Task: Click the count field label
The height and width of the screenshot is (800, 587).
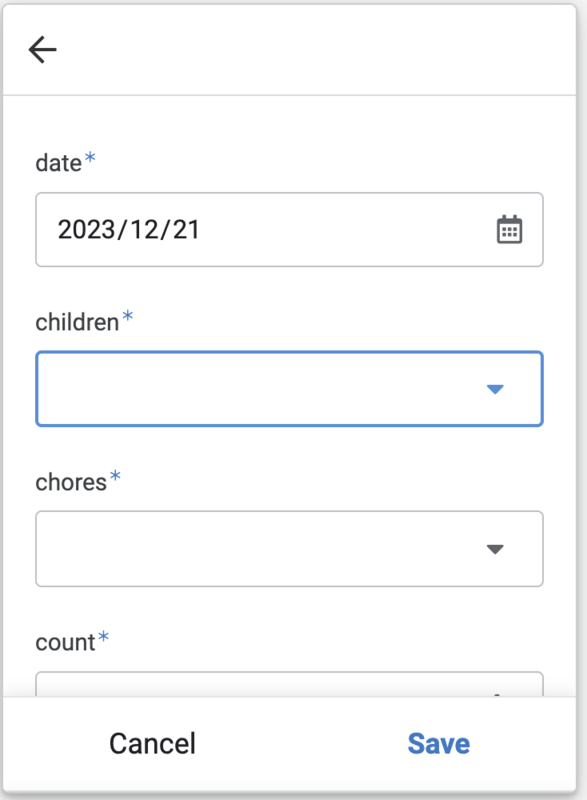Action: pyautogui.click(x=65, y=642)
